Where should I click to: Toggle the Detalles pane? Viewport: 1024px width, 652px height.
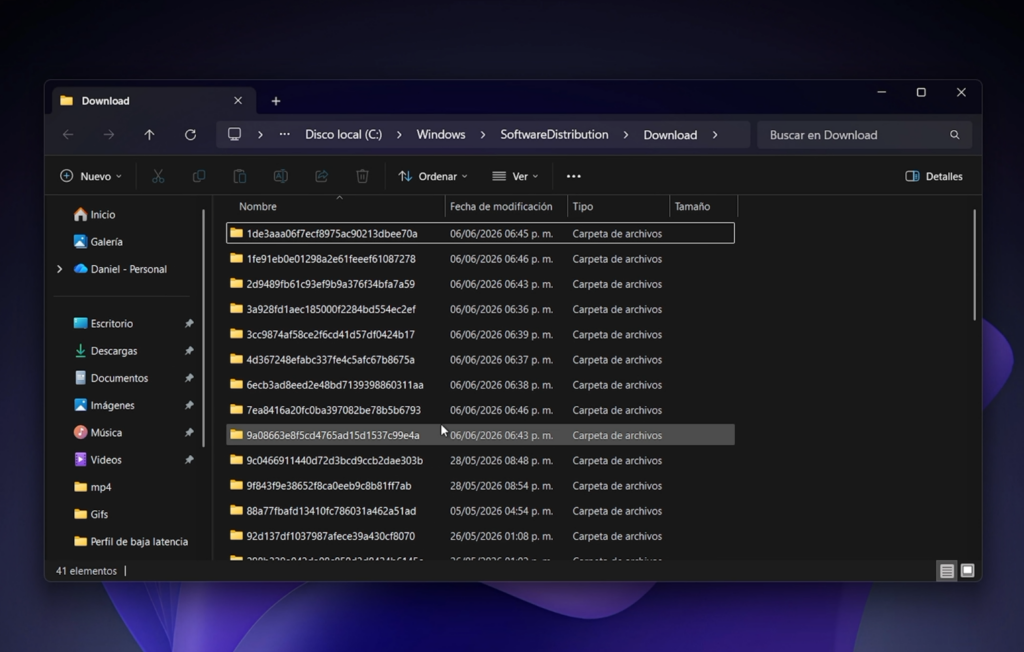(x=934, y=176)
